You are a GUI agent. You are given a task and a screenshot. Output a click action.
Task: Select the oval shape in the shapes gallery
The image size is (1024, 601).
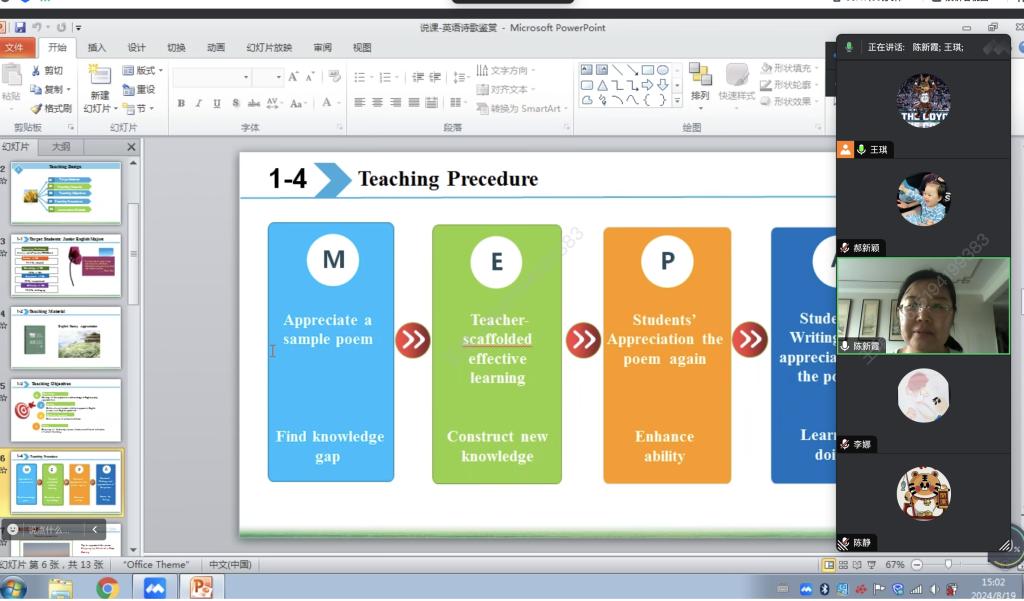point(662,70)
